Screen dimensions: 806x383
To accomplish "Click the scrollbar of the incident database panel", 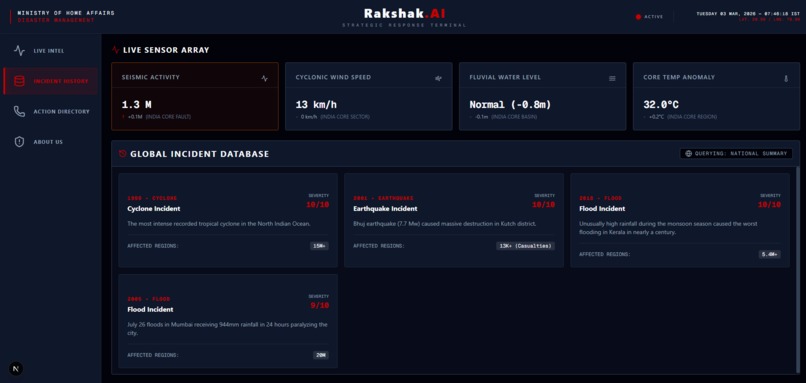I will coord(797,270).
